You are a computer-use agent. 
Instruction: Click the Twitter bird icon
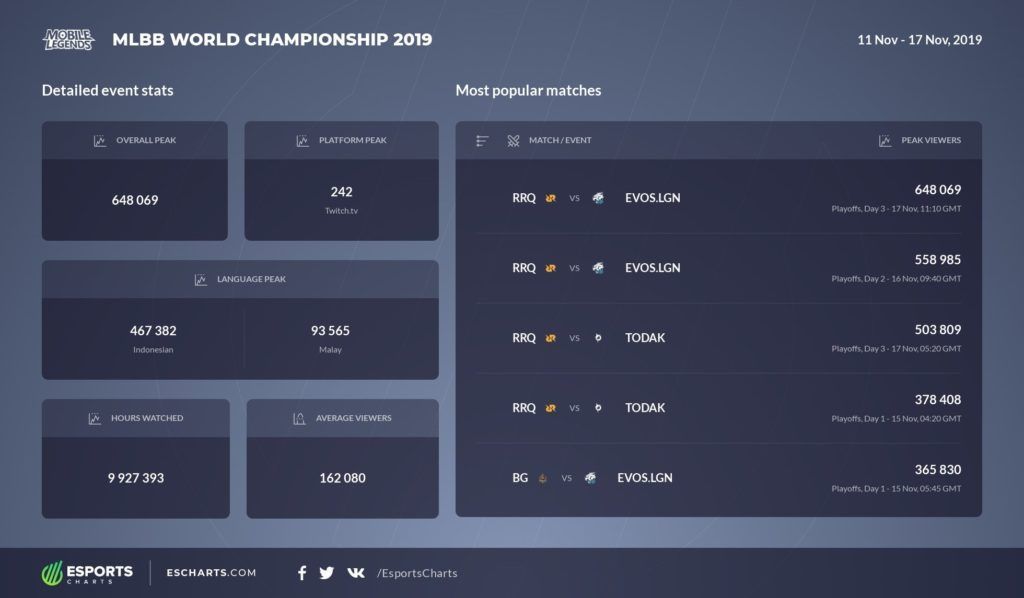click(x=327, y=573)
